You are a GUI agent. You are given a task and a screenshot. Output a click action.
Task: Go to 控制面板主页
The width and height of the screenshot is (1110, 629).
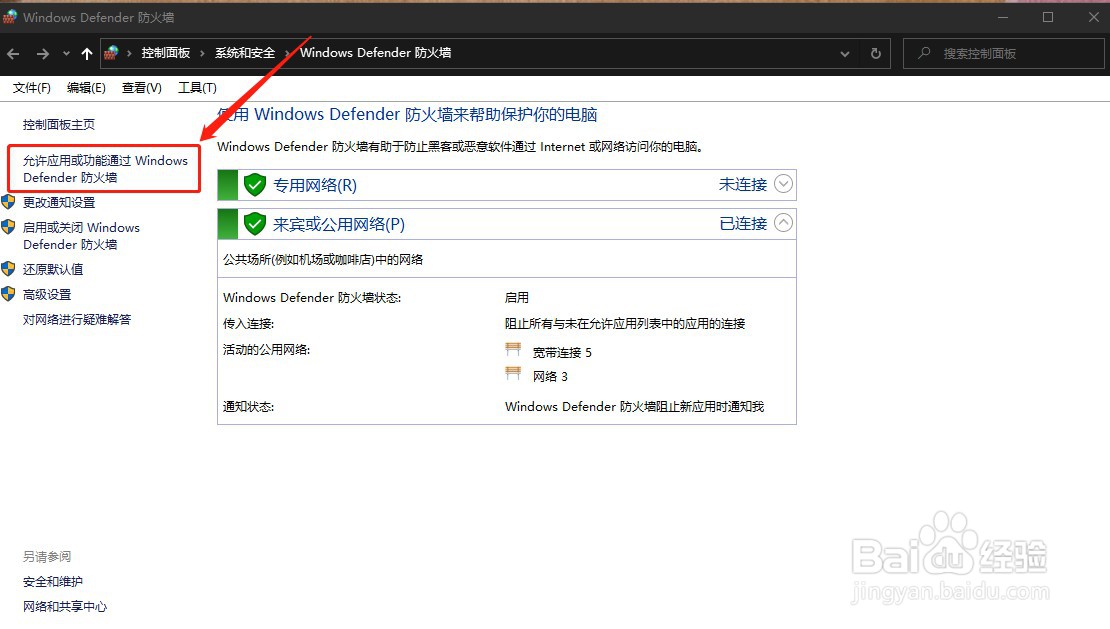point(59,125)
